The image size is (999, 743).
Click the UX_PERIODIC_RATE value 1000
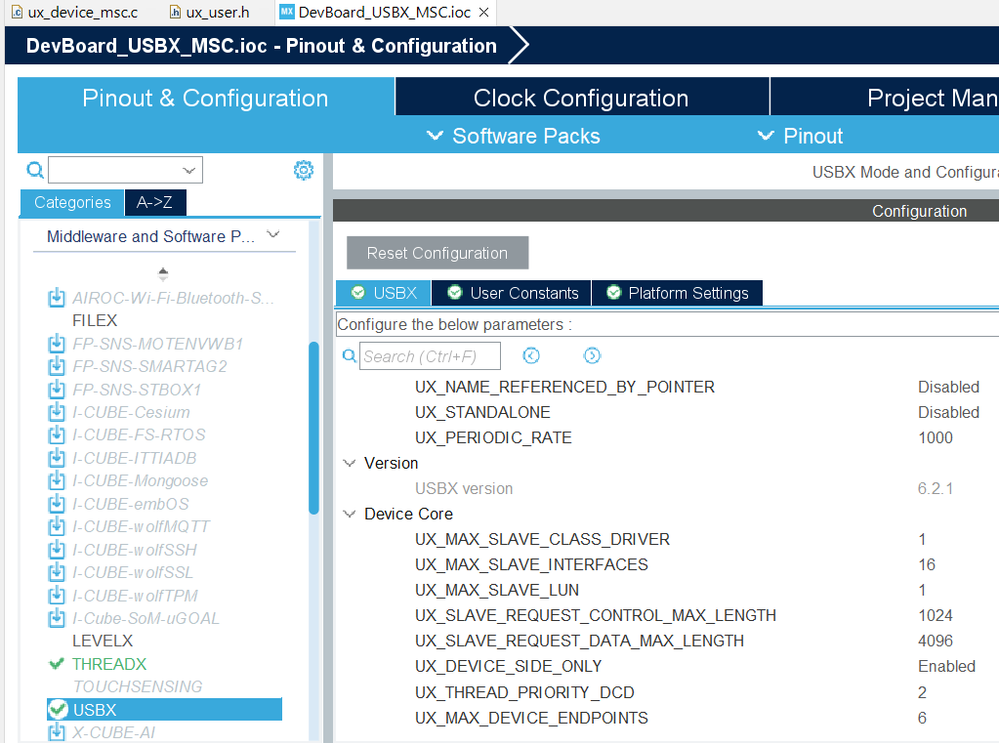(935, 438)
